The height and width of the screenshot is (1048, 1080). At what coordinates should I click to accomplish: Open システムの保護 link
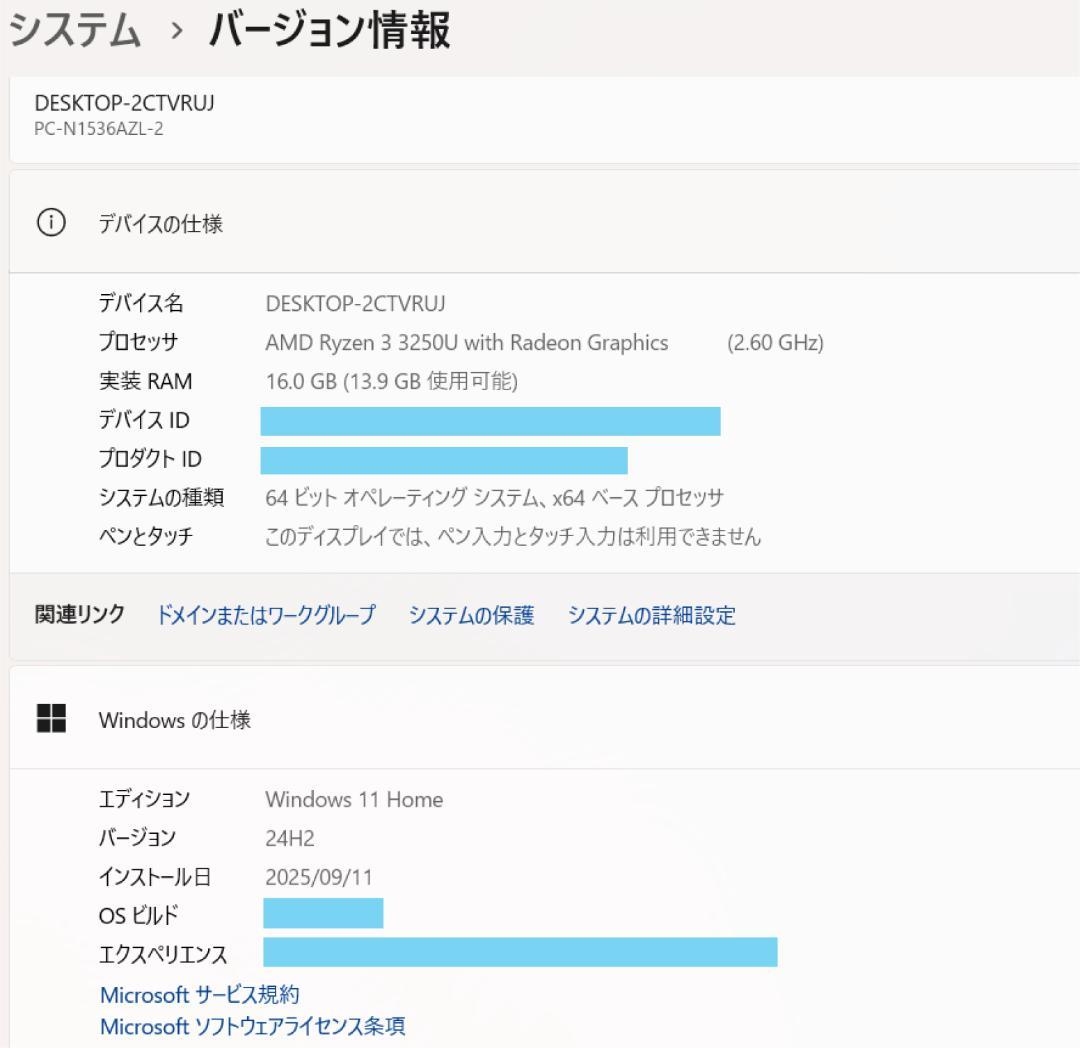471,614
